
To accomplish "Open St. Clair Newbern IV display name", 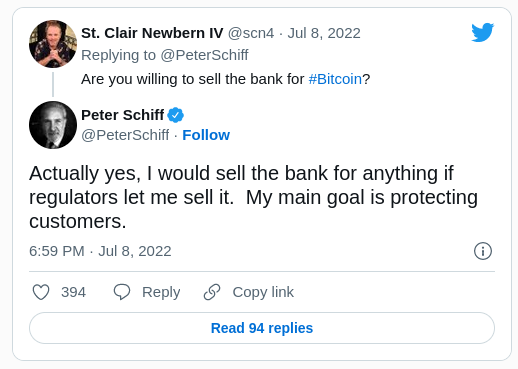I will (152, 33).
